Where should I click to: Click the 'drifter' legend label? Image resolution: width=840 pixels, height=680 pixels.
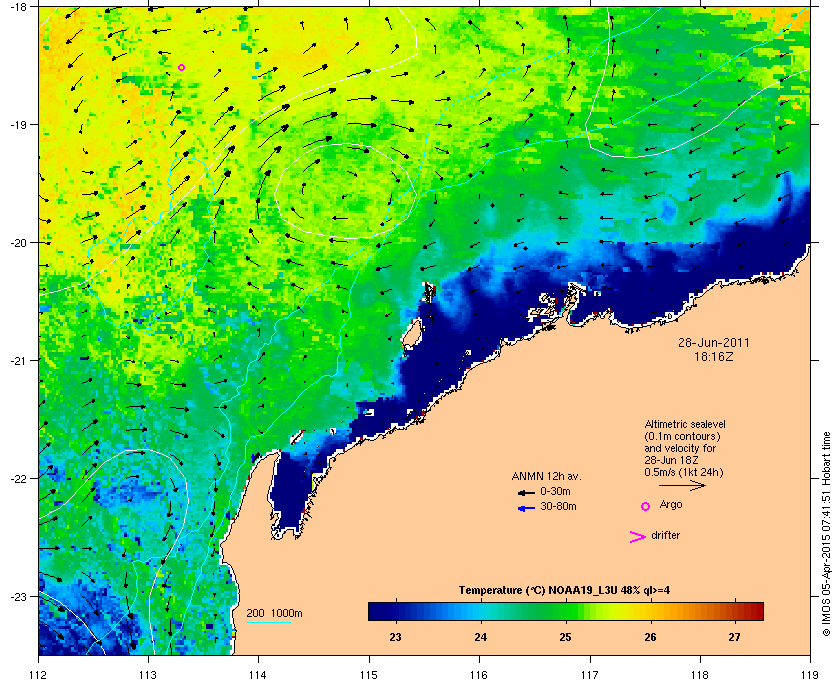pos(666,535)
